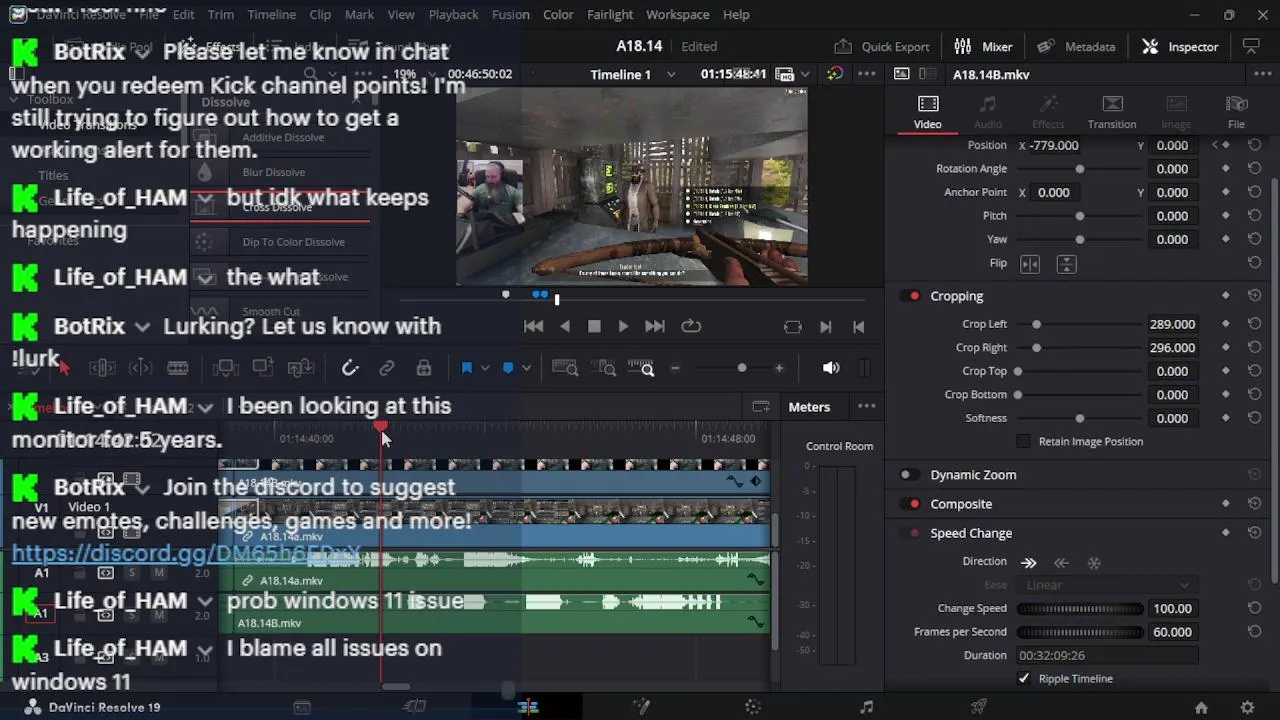This screenshot has width=1280, height=720.
Task: Switch to Inspector Transition tab
Action: 1112,112
